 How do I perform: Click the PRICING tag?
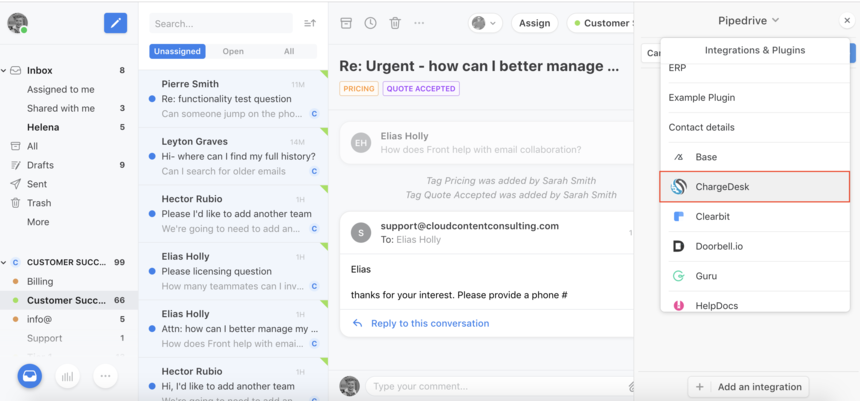coord(359,88)
